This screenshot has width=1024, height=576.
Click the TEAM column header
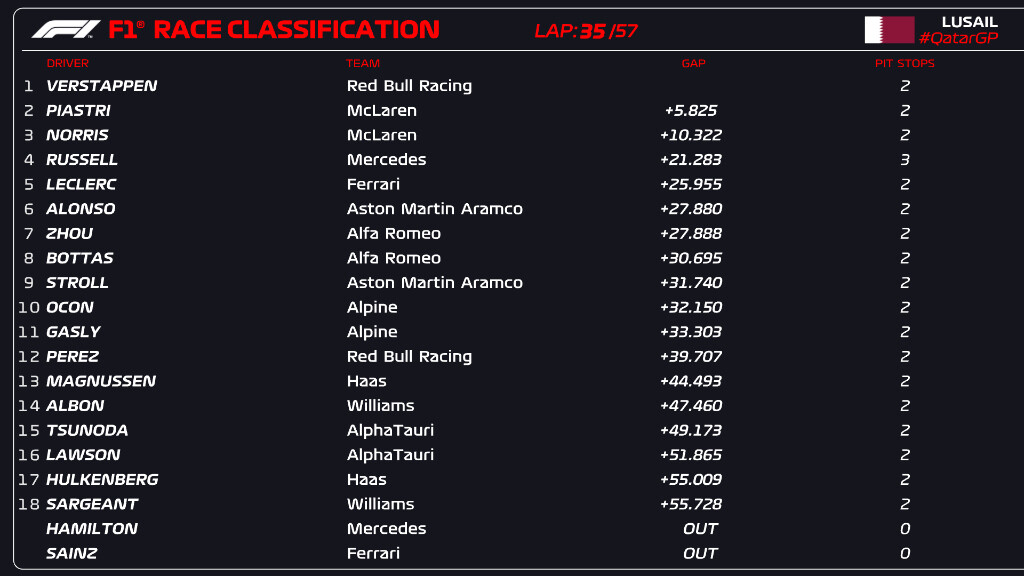(362, 63)
